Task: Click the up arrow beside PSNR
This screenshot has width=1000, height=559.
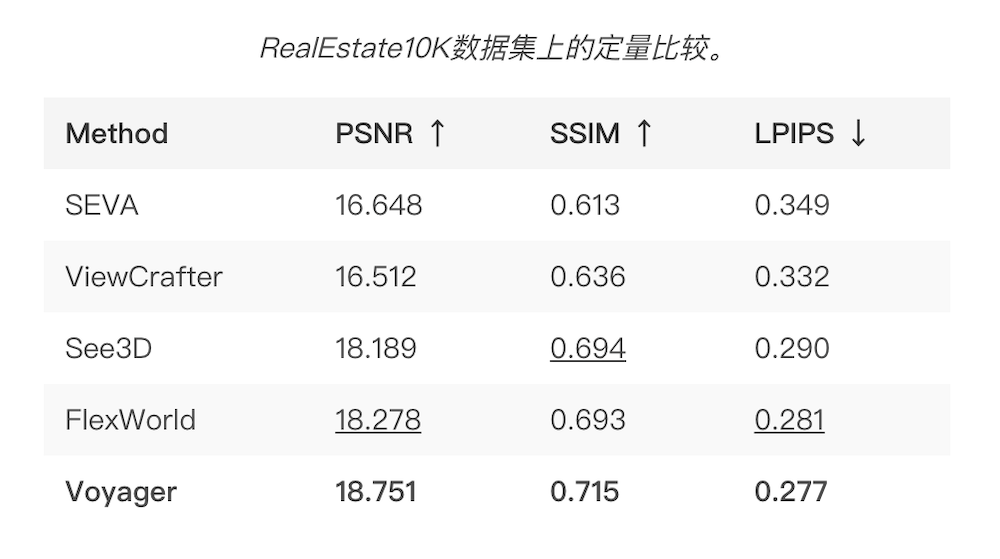Action: (x=435, y=134)
